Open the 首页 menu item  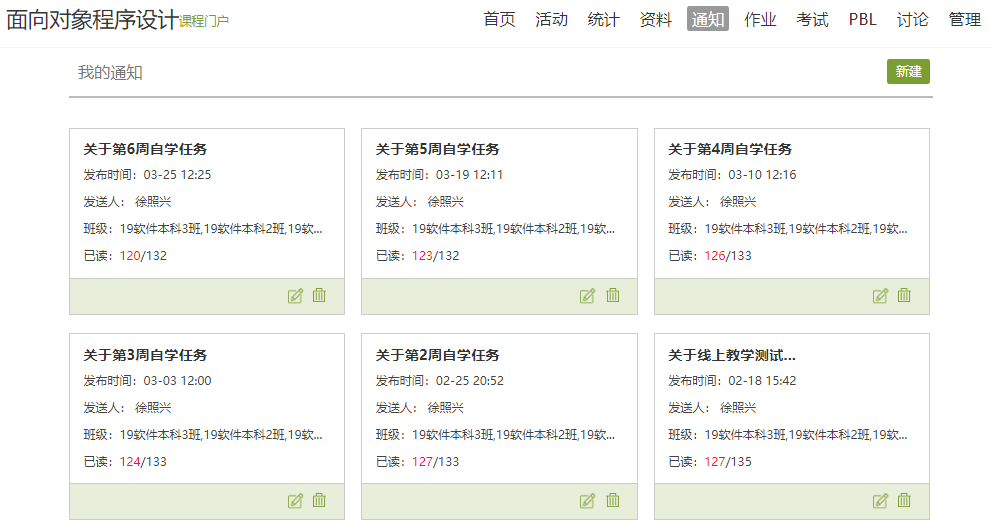pyautogui.click(x=499, y=19)
